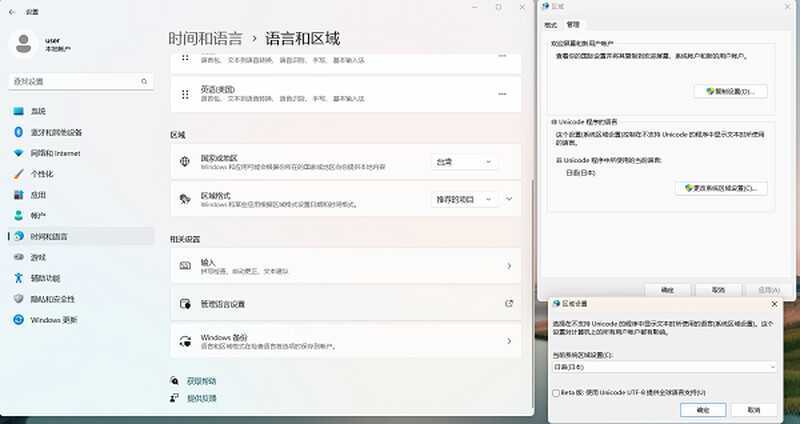
Task: Click the 帐户 sidebar icon
Action: tap(18, 215)
